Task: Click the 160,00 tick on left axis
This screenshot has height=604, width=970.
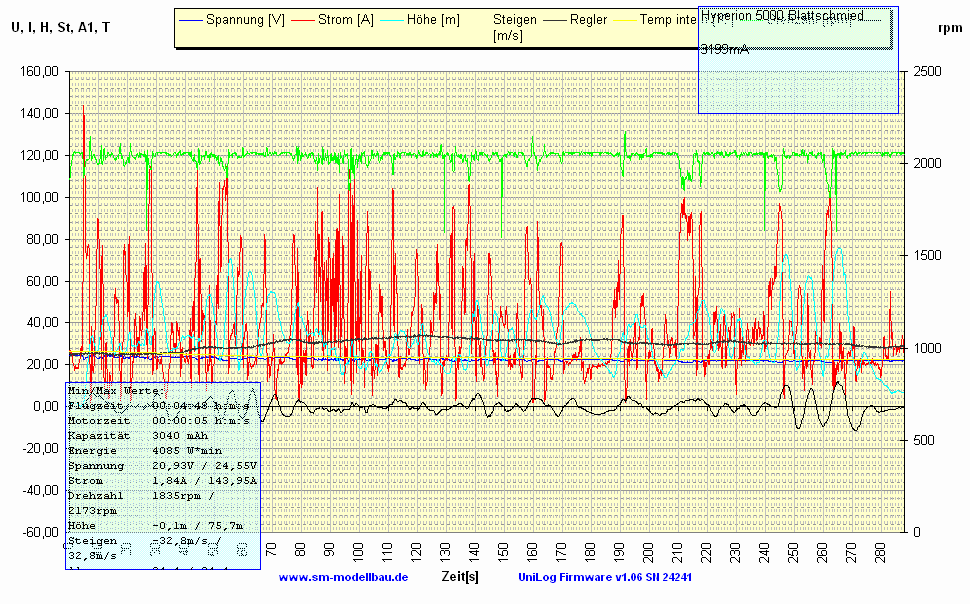Action: pos(38,71)
